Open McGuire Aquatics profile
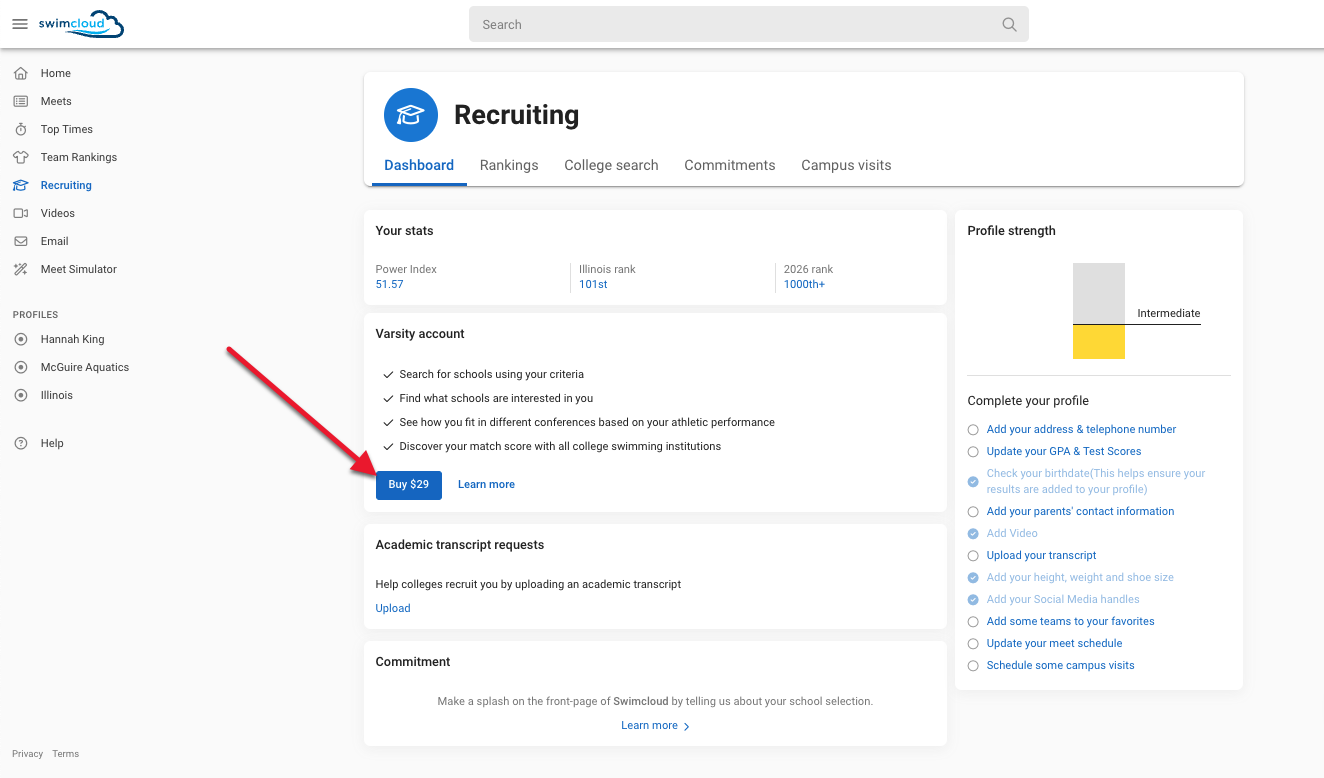This screenshot has width=1324, height=778. pyautogui.click(x=85, y=367)
